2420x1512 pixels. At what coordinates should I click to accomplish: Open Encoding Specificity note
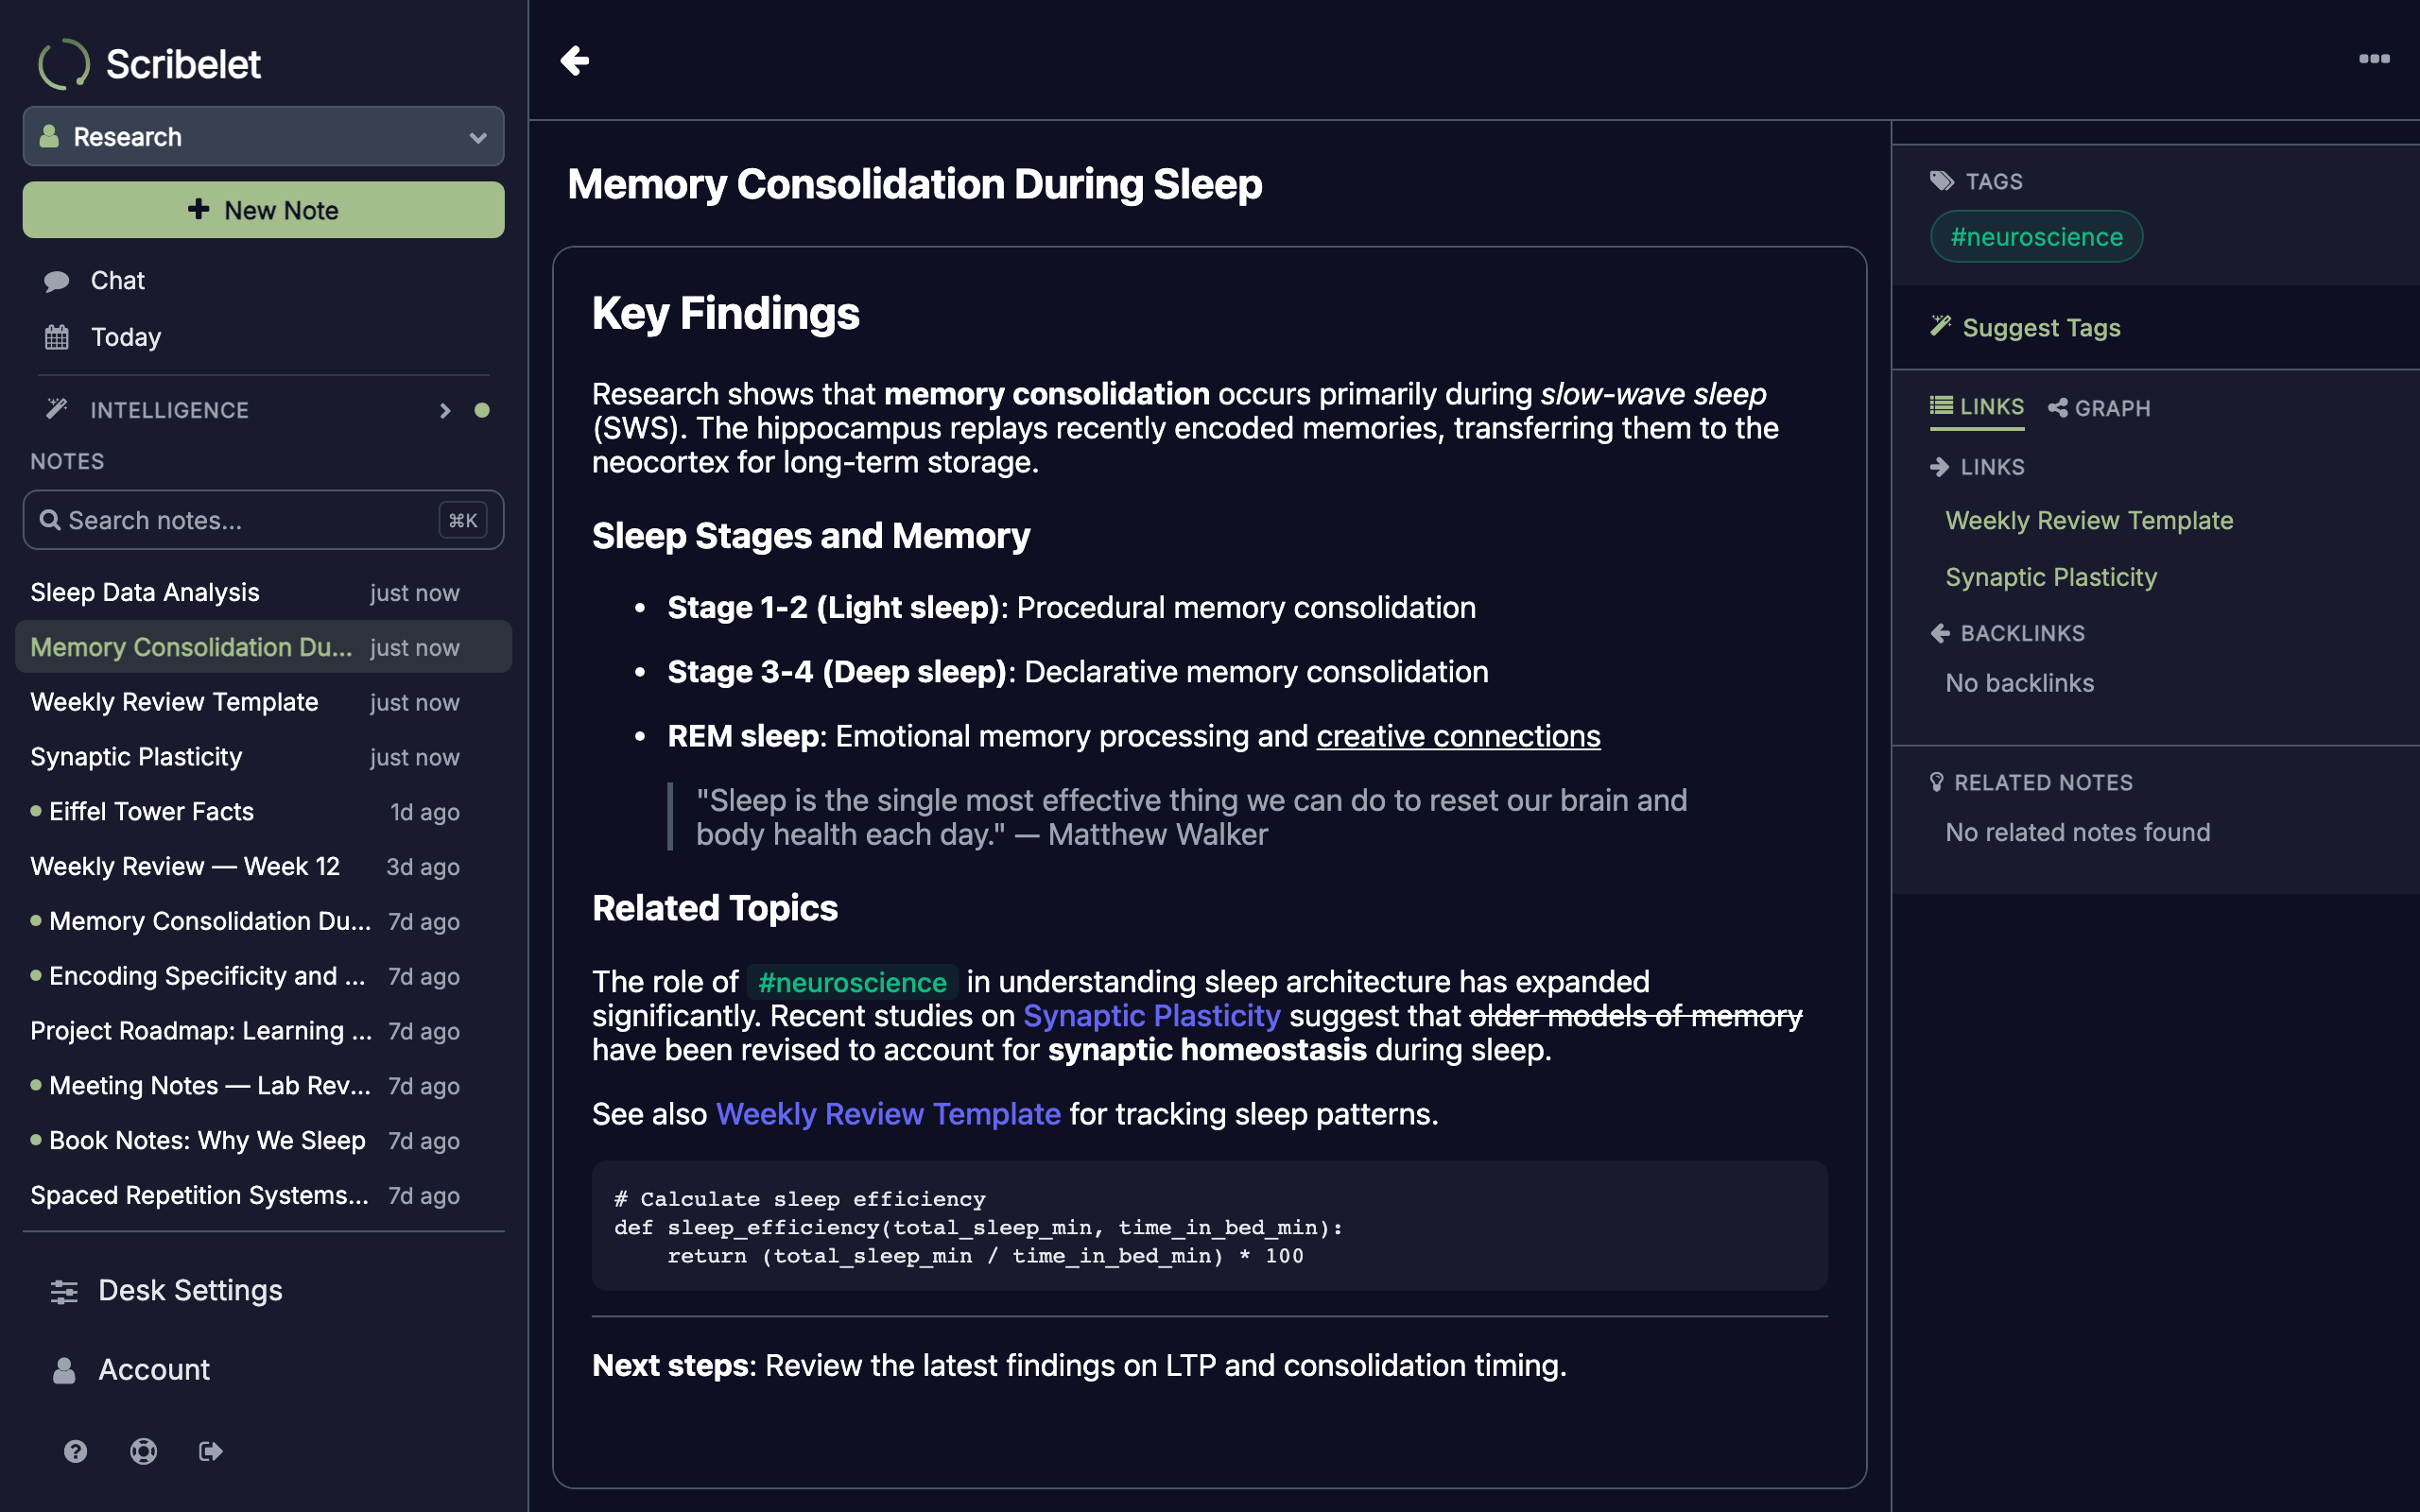coord(263,976)
